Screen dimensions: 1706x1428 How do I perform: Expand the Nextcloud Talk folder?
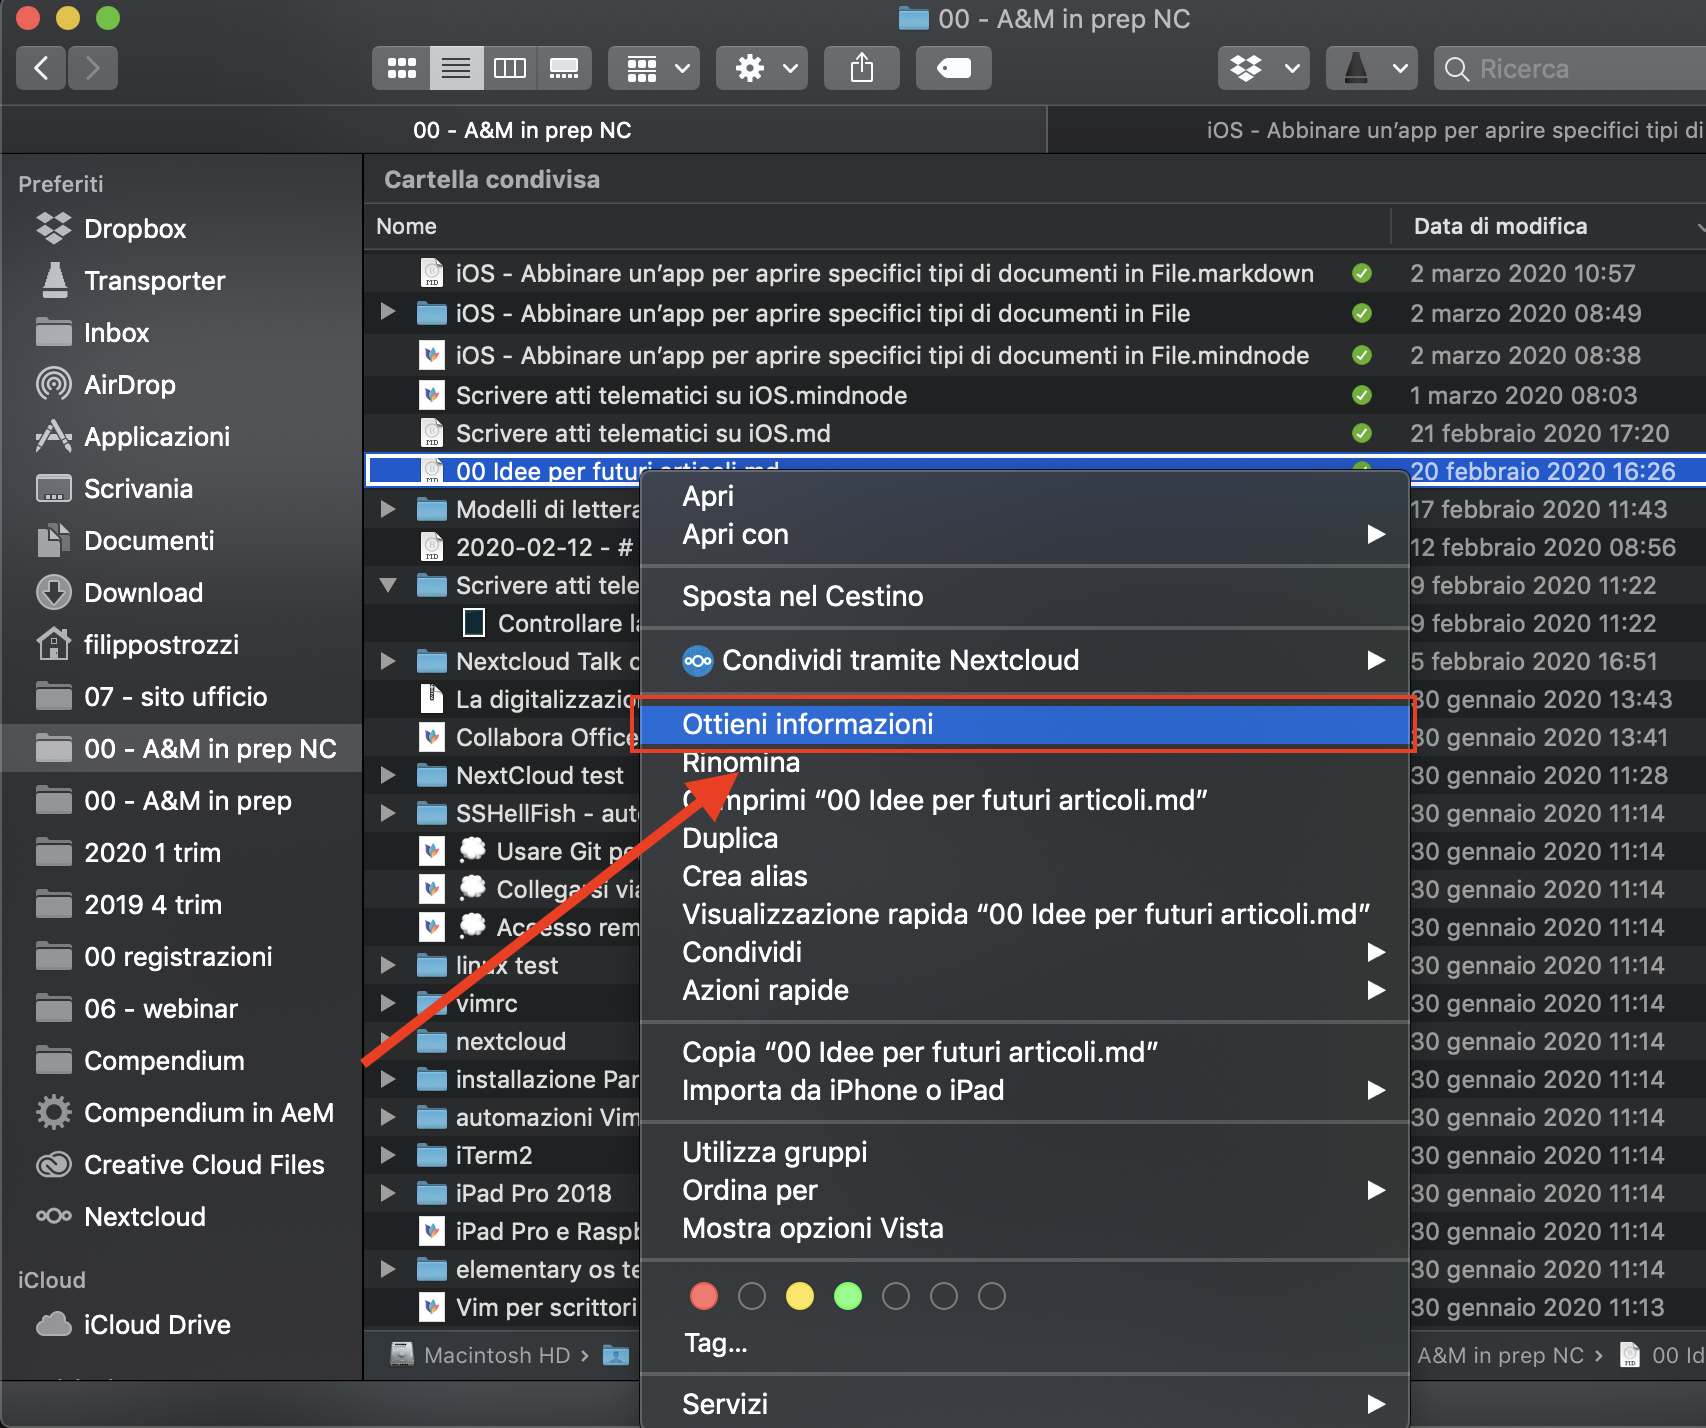coord(388,661)
